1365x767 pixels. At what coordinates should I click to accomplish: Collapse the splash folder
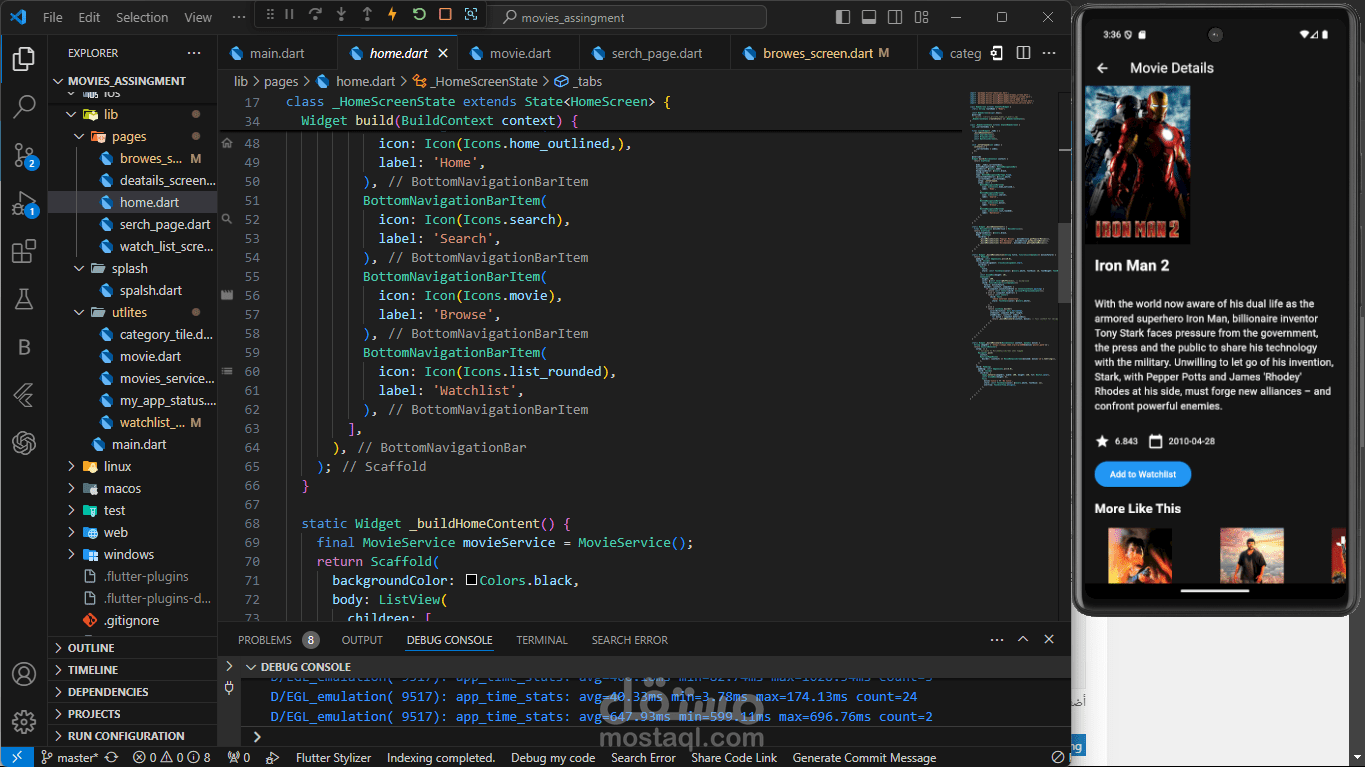(x=130, y=268)
